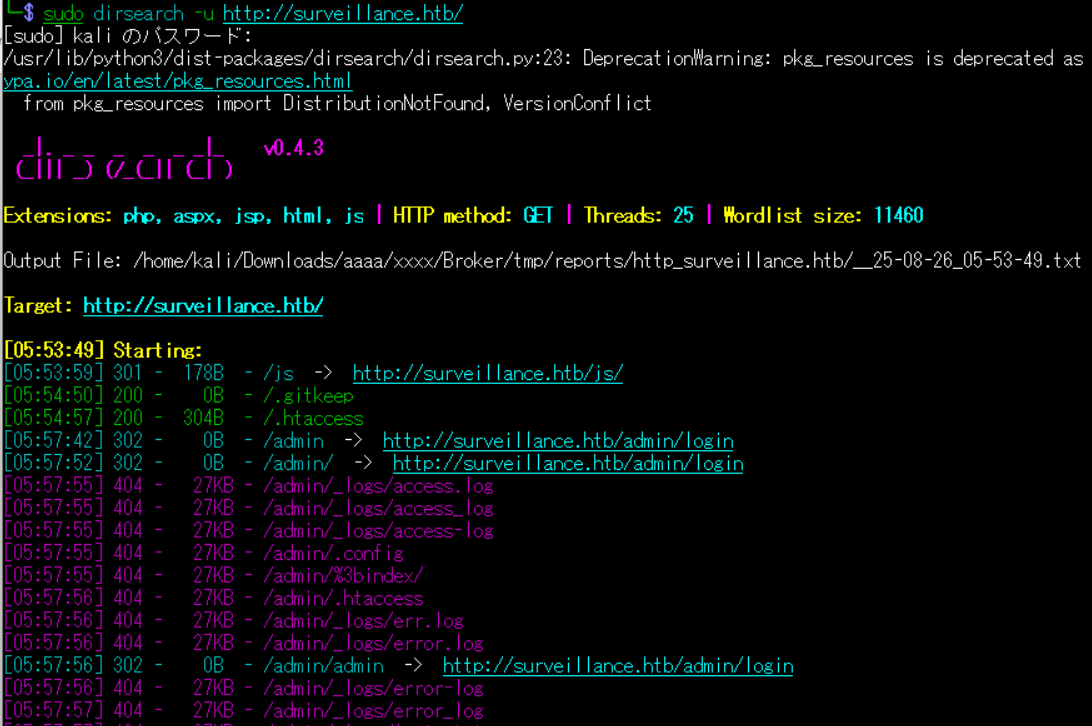Click the /admin/.config 404 result

coord(333,553)
